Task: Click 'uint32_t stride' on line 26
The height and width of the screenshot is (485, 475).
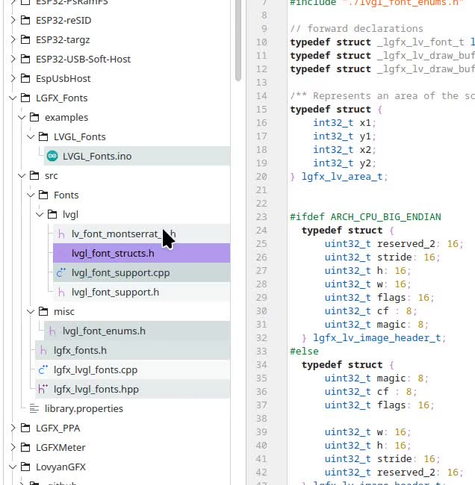Action: (368, 257)
